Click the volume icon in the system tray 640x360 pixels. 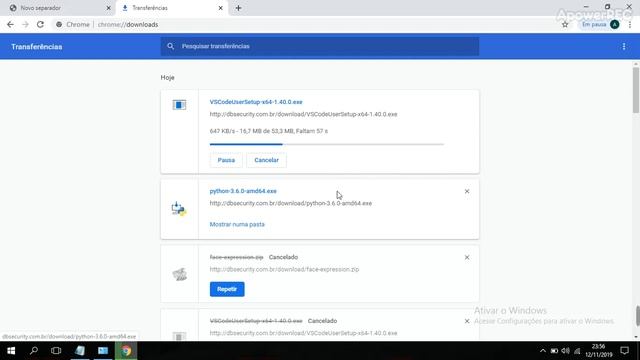[x=565, y=351]
